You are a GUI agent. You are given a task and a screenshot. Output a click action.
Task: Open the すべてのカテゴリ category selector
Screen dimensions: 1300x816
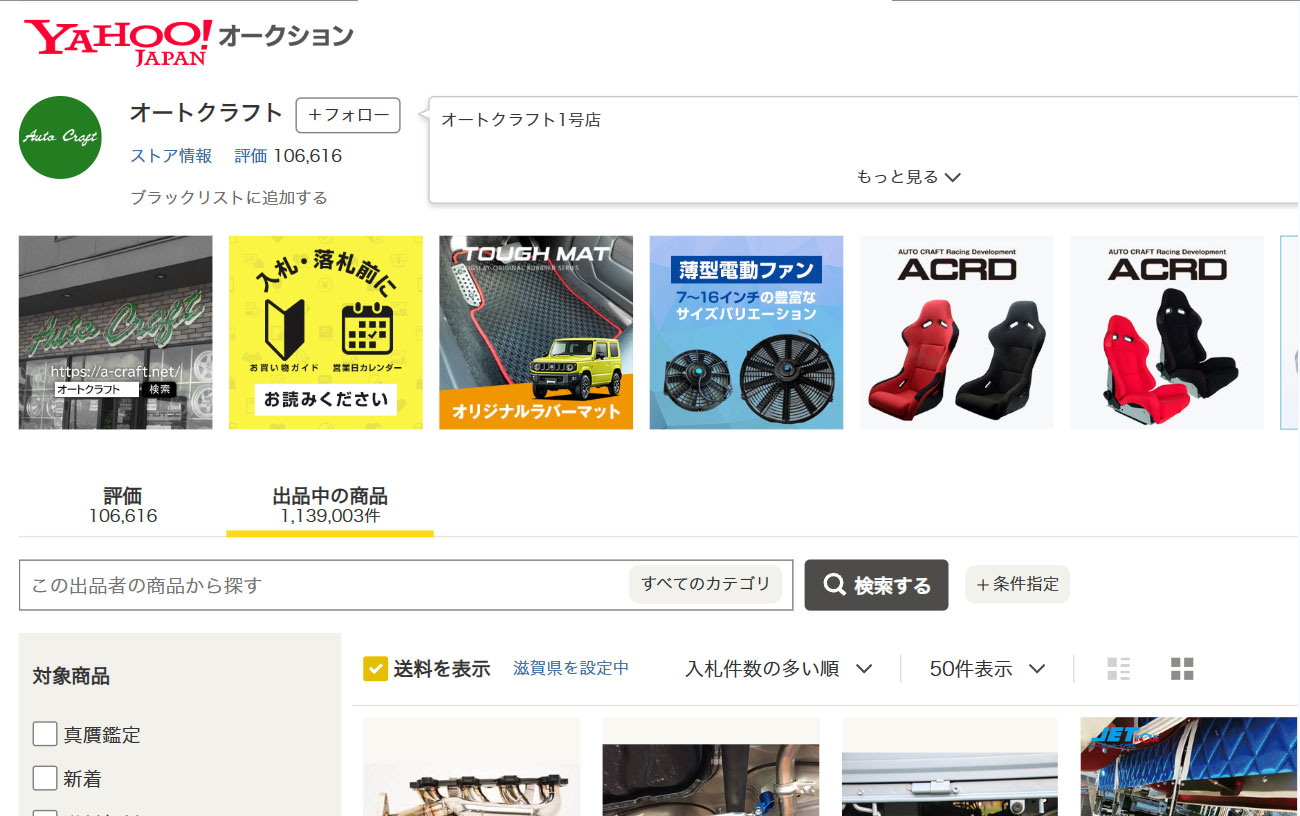[706, 584]
